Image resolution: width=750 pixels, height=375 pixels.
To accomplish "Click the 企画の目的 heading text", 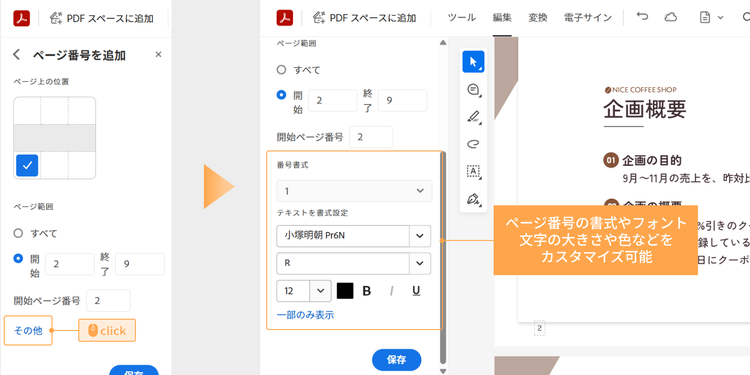I will (651, 160).
